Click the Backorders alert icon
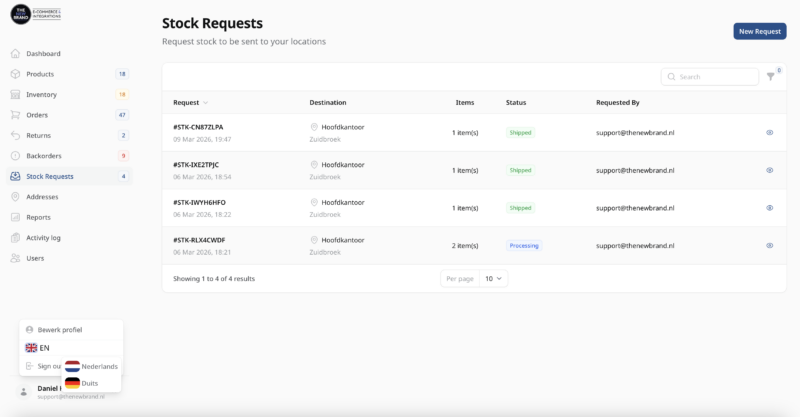Image resolution: width=800 pixels, height=417 pixels. tap(15, 156)
